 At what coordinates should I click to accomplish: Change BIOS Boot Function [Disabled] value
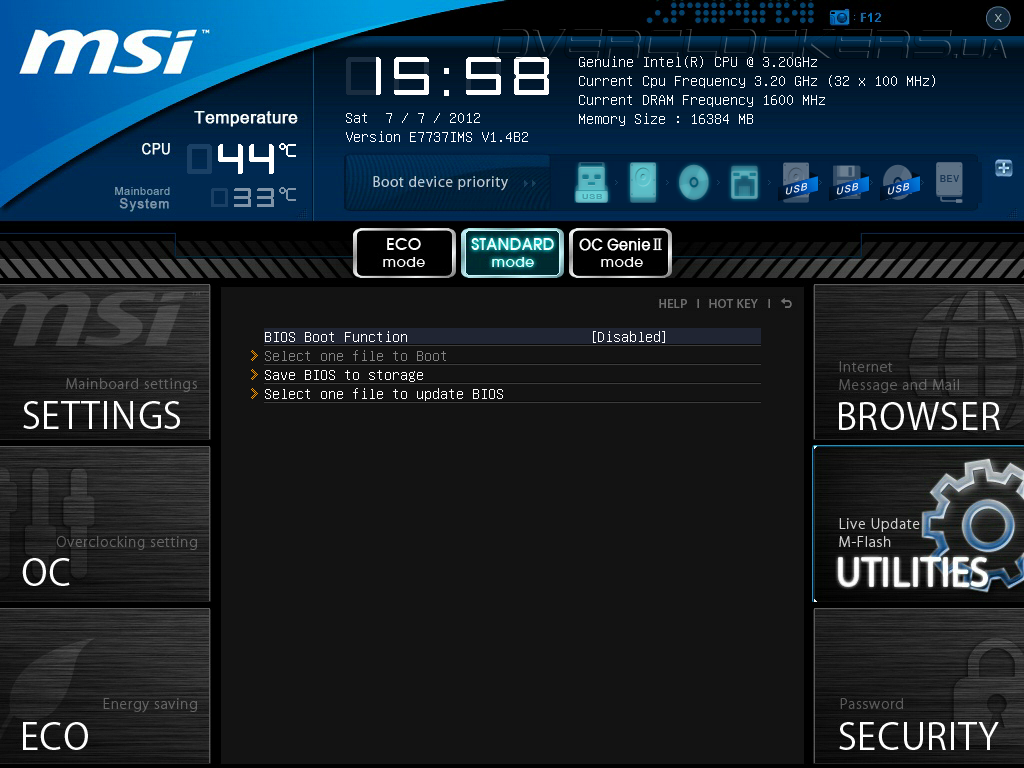[x=629, y=337]
